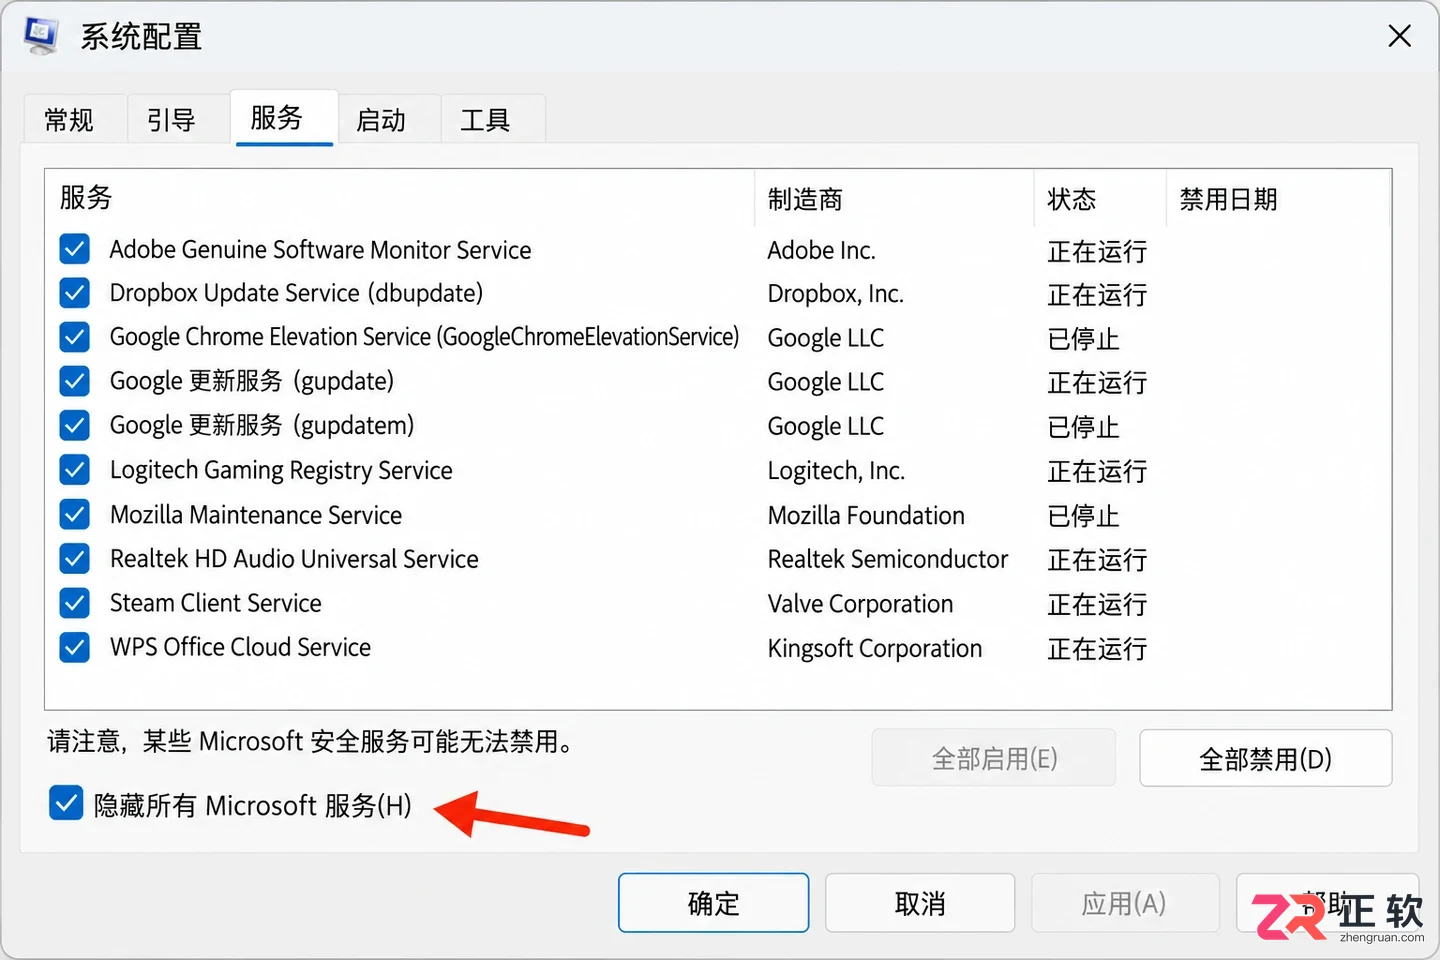Uncheck Adobe Genuine Software Monitor Service
This screenshot has width=1440, height=960.
click(x=75, y=249)
